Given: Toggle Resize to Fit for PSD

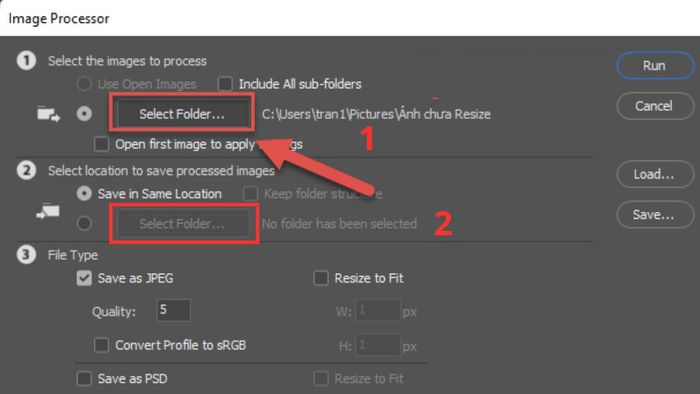Looking at the screenshot, I should (321, 378).
